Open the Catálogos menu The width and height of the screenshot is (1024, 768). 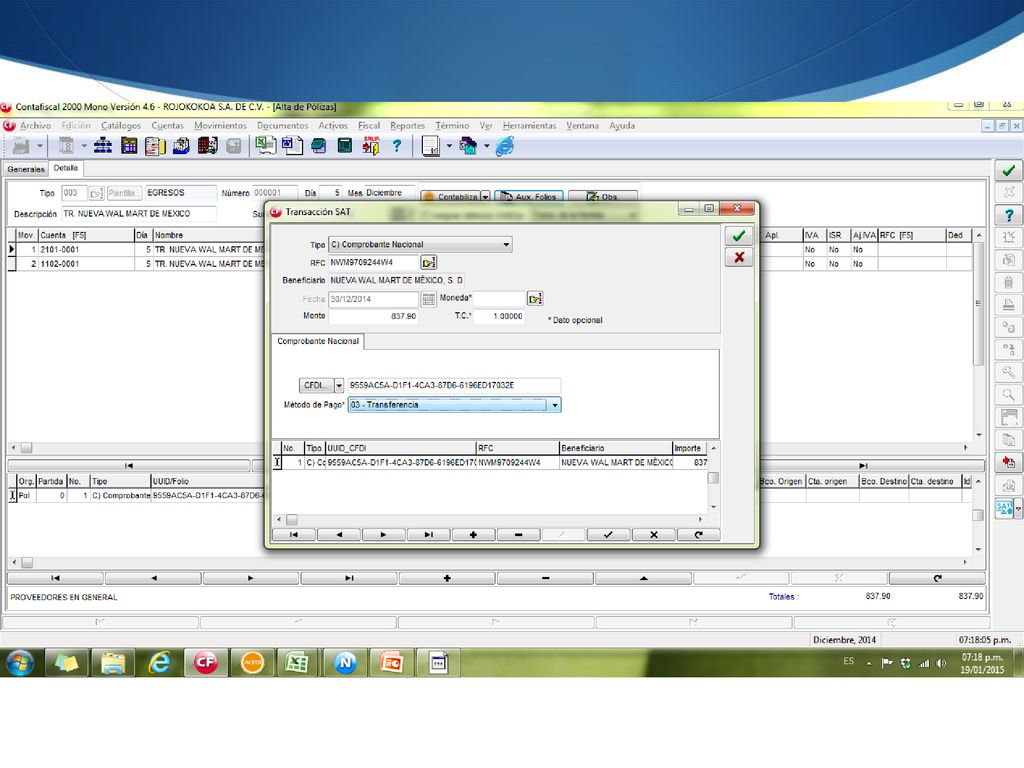point(121,125)
